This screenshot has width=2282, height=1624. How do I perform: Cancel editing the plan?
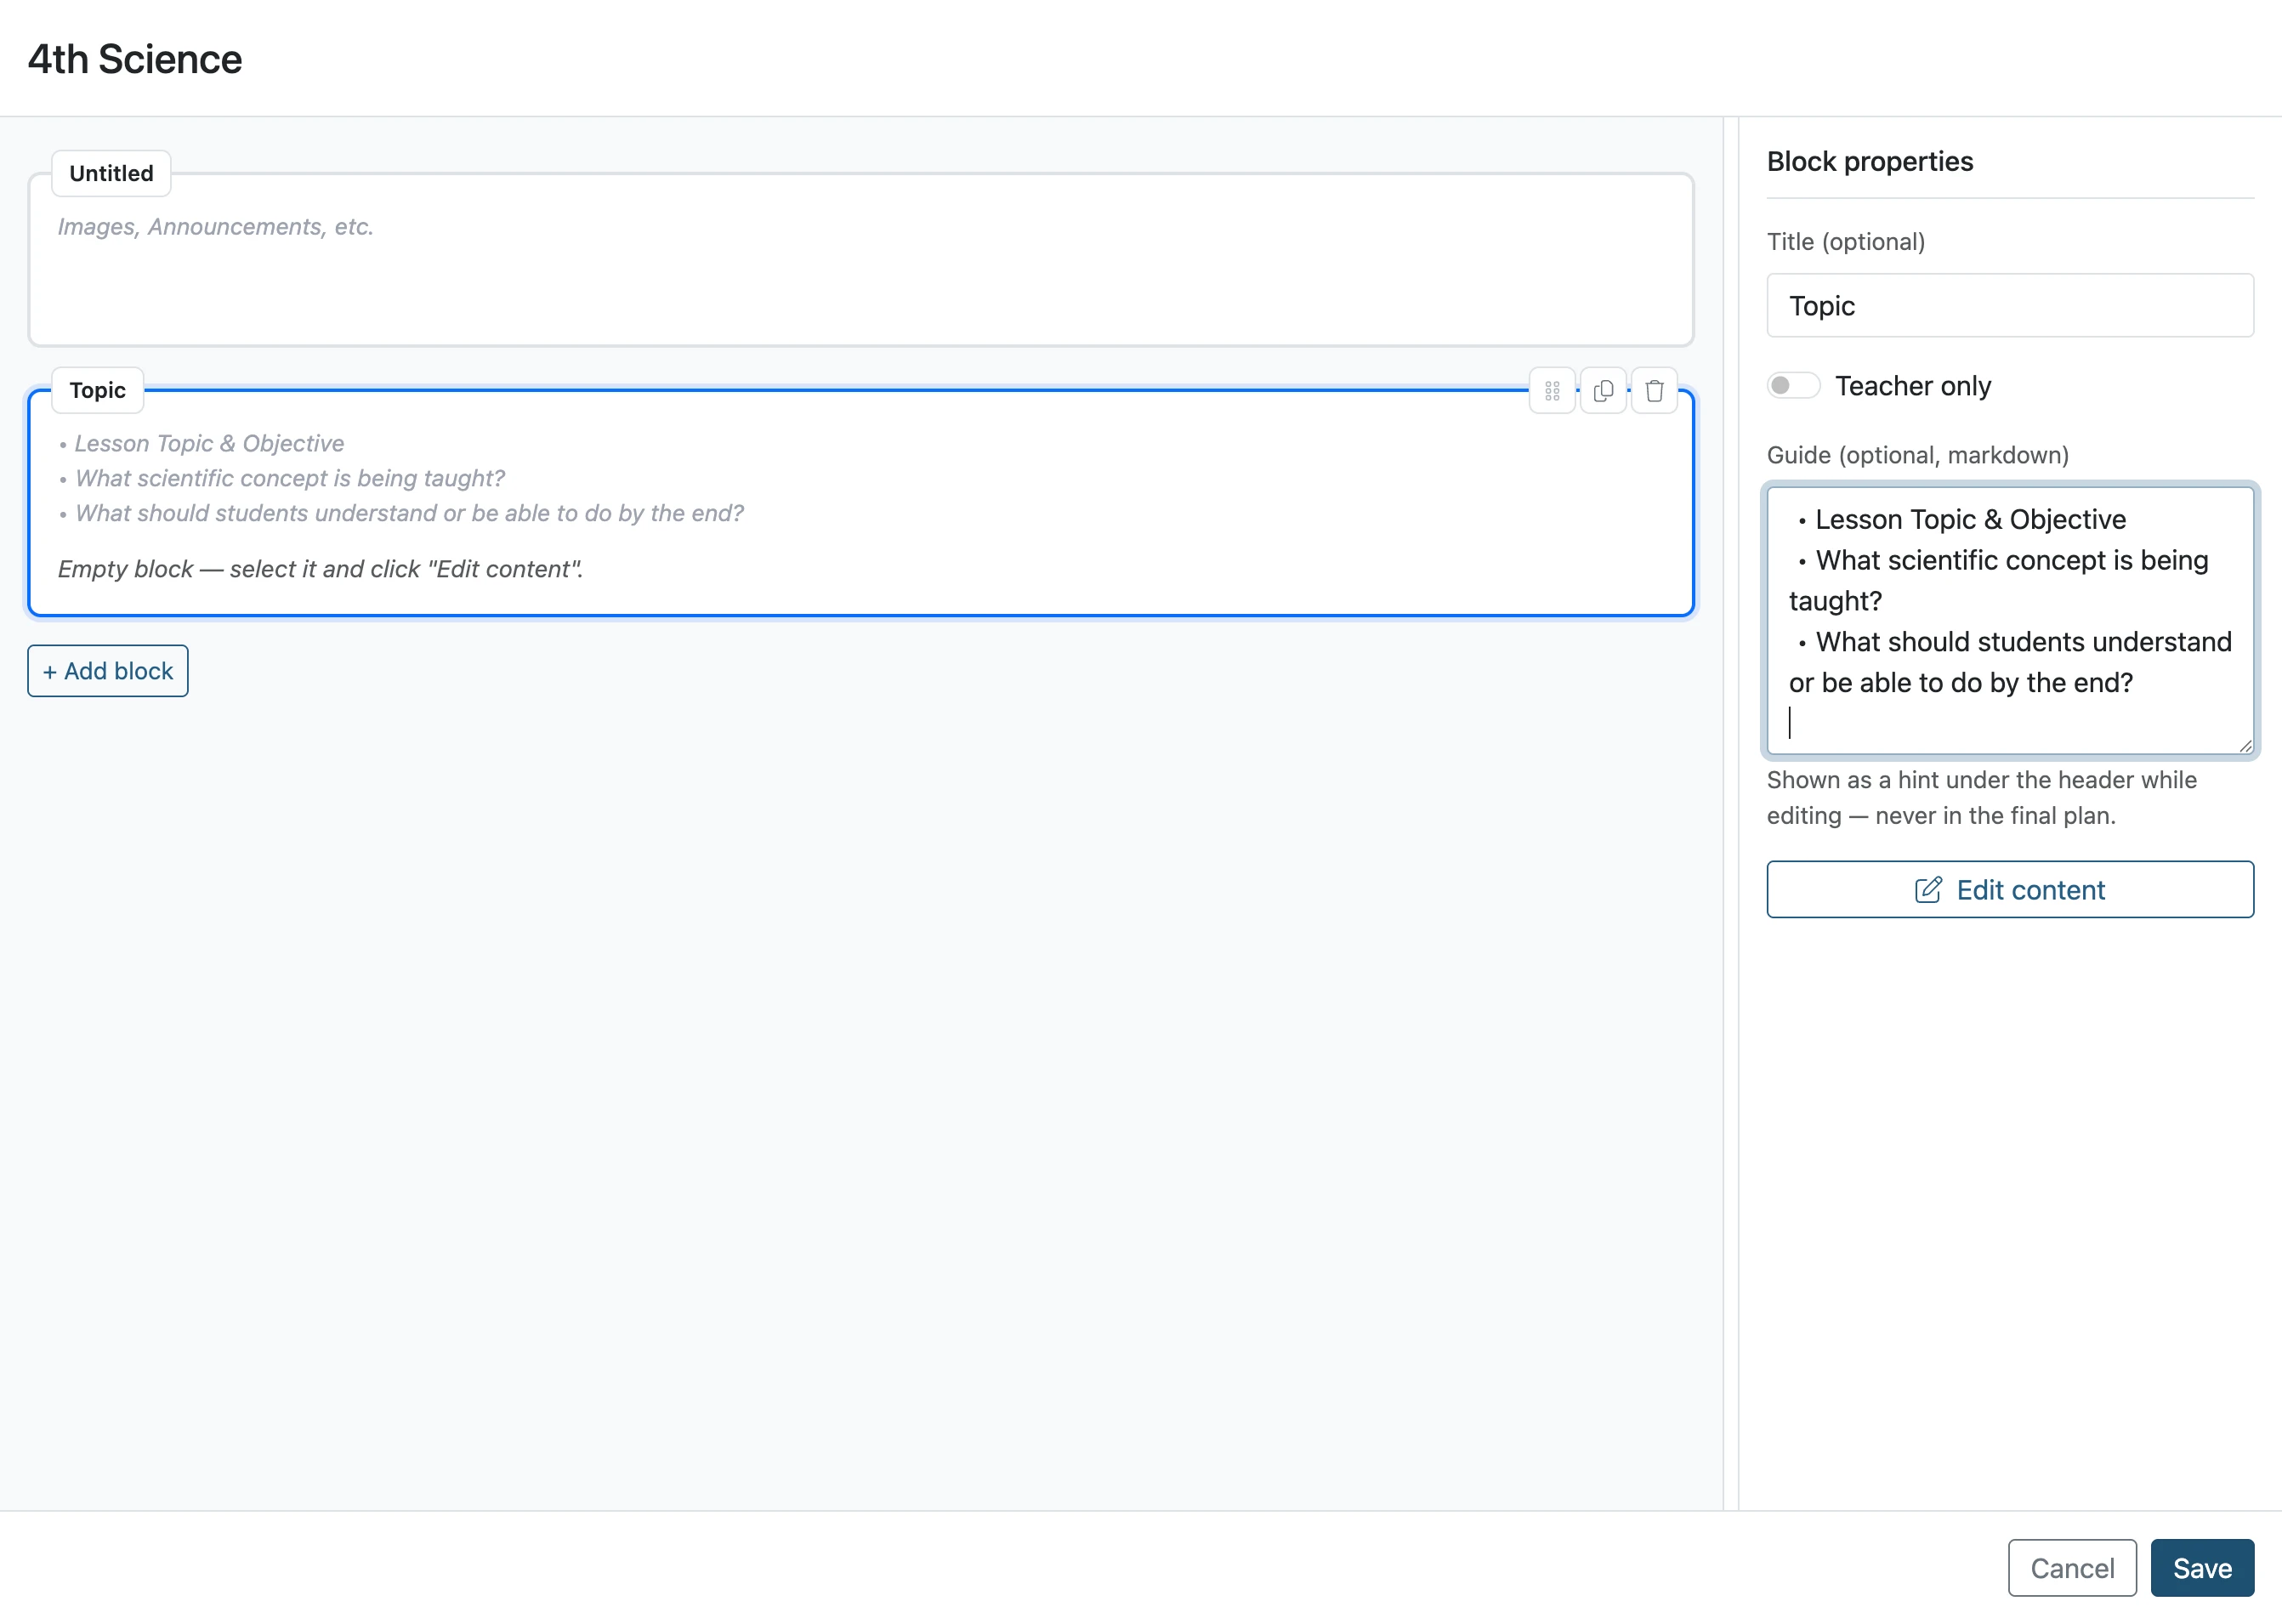[2072, 1568]
